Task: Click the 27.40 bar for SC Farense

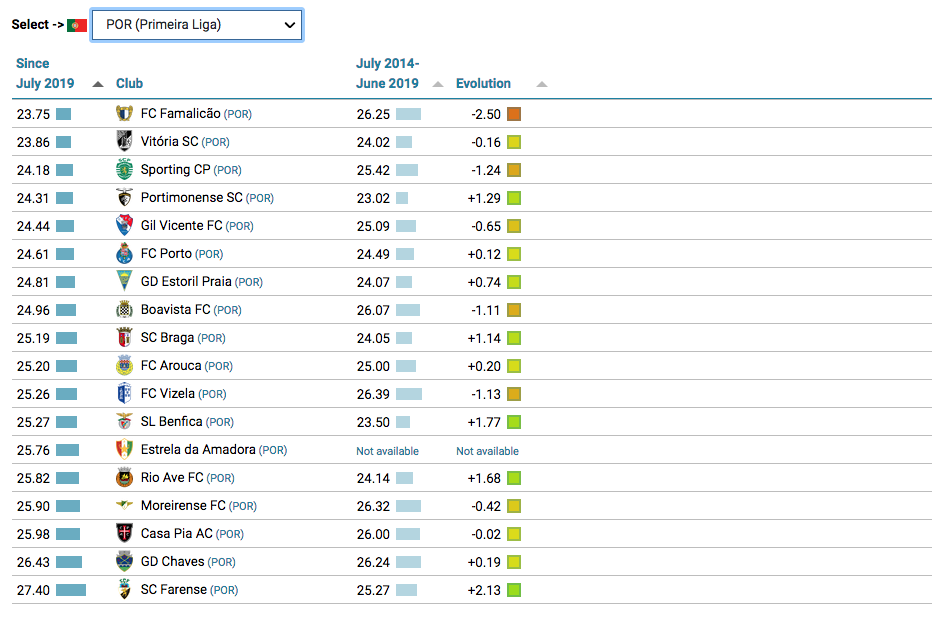Action: [x=71, y=590]
